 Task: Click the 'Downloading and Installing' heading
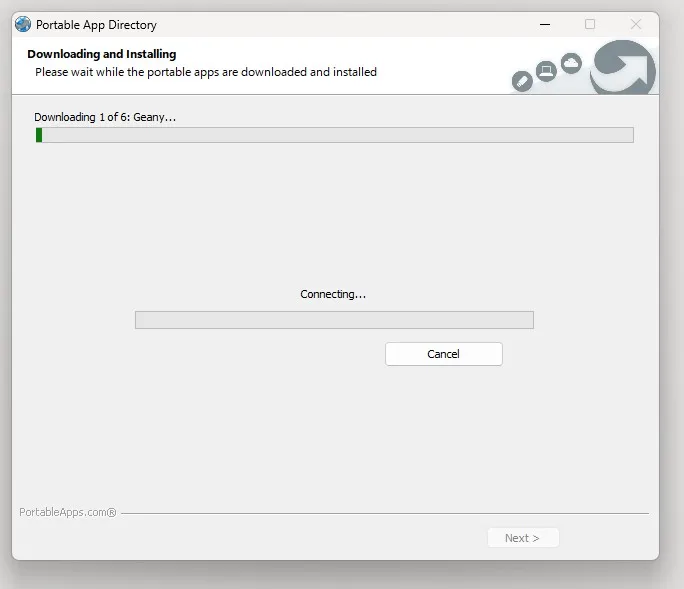pos(102,54)
